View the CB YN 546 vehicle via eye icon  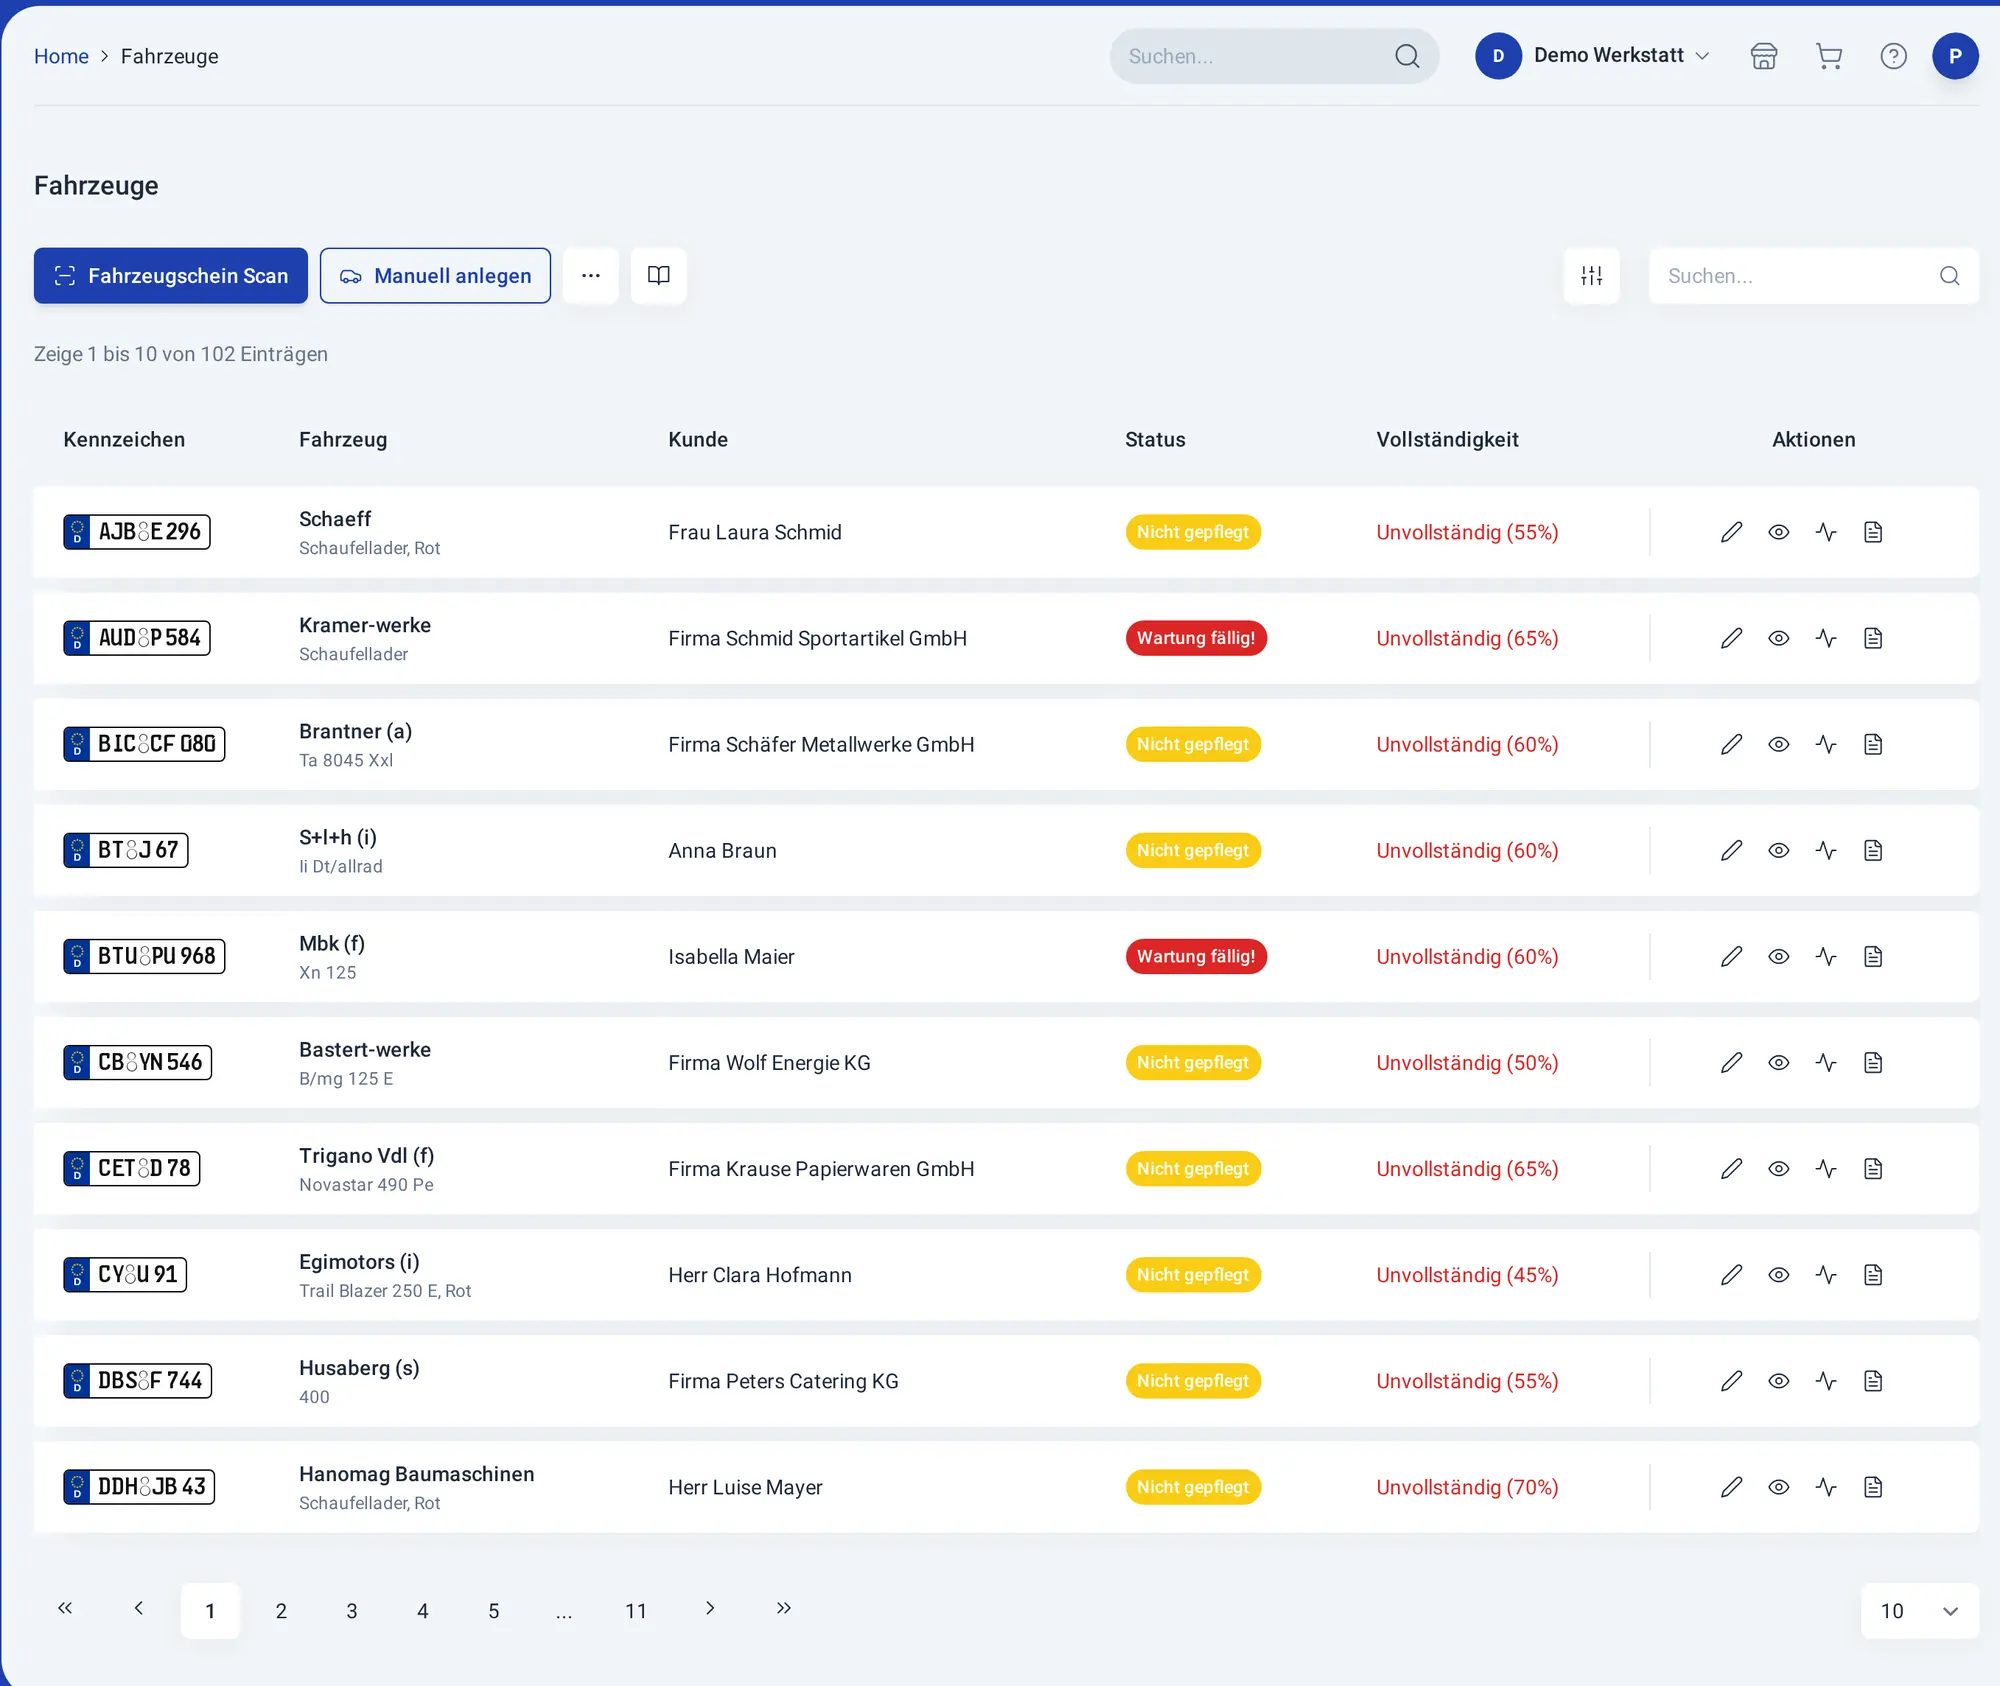(1779, 1062)
